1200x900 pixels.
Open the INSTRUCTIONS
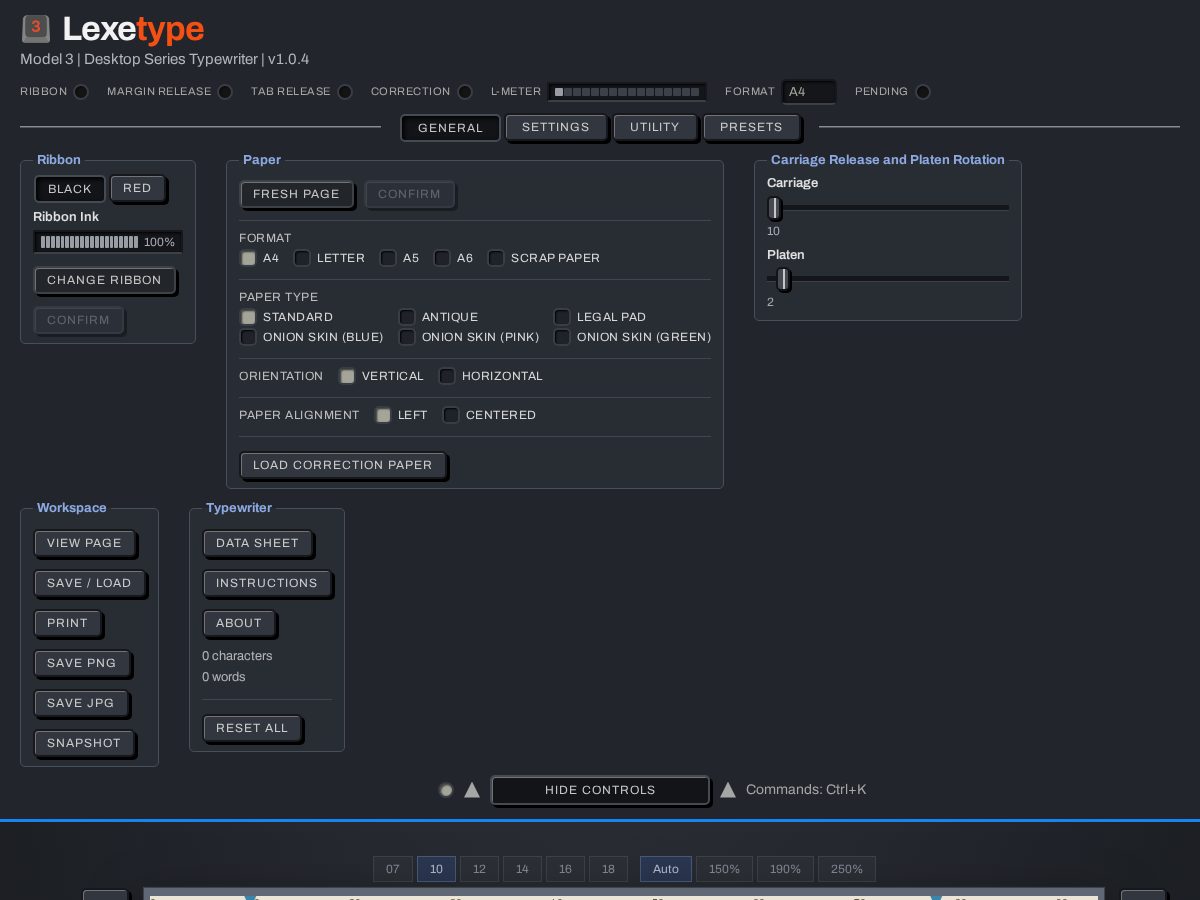[267, 583]
